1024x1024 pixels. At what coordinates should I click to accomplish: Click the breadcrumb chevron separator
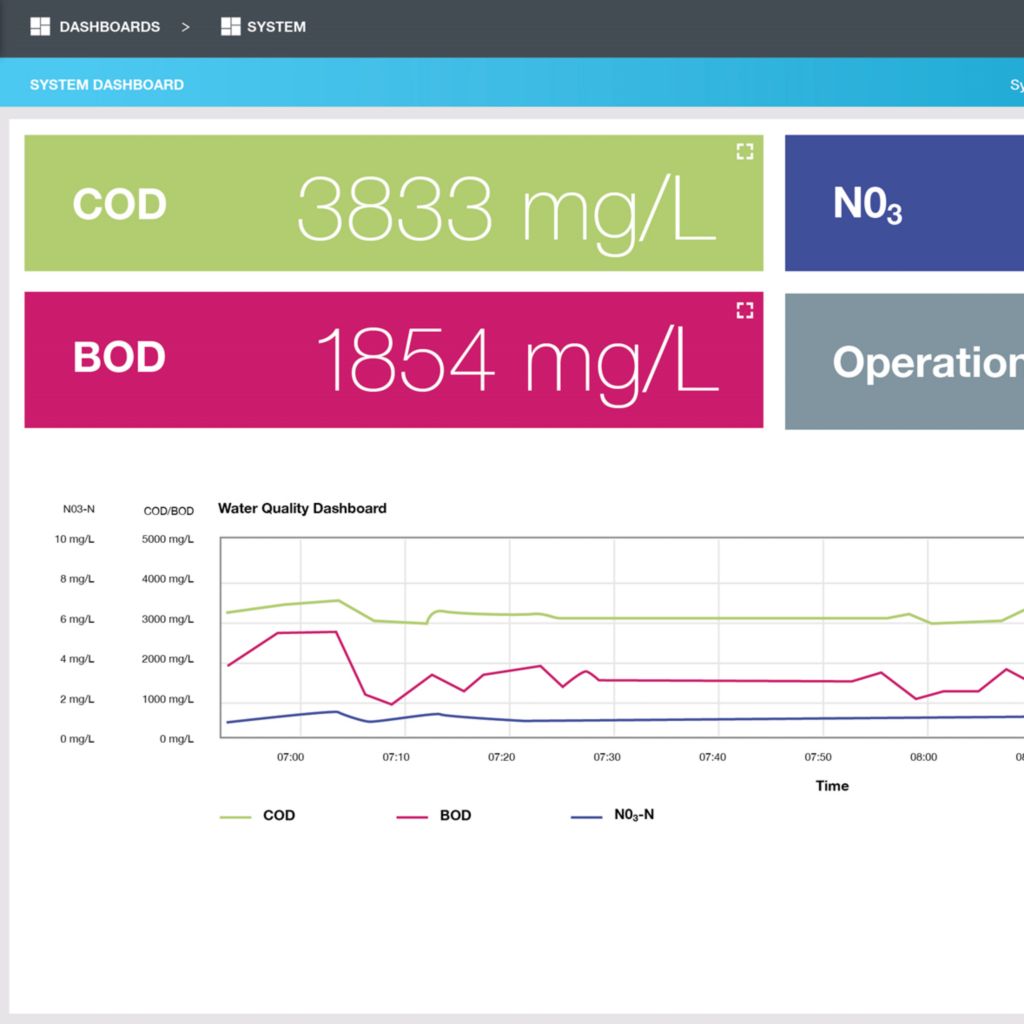(x=185, y=27)
